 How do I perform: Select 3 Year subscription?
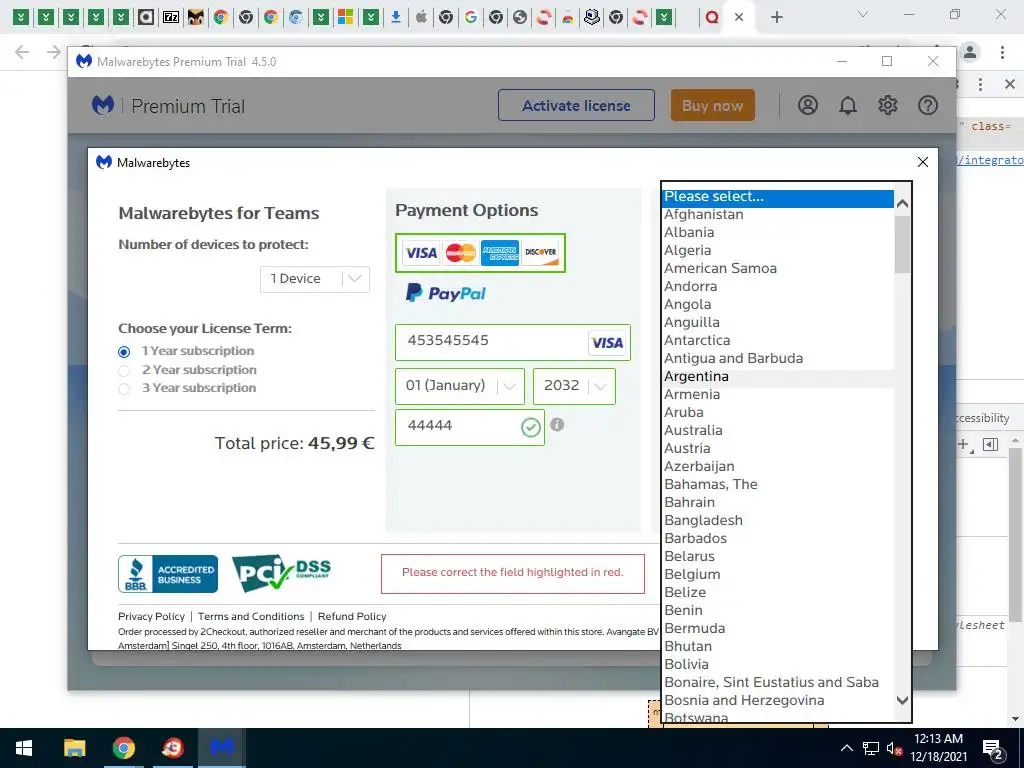pyautogui.click(x=124, y=389)
